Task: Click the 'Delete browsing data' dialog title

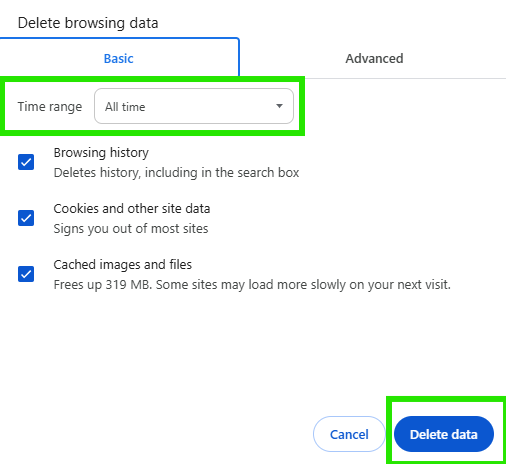Action: point(88,23)
